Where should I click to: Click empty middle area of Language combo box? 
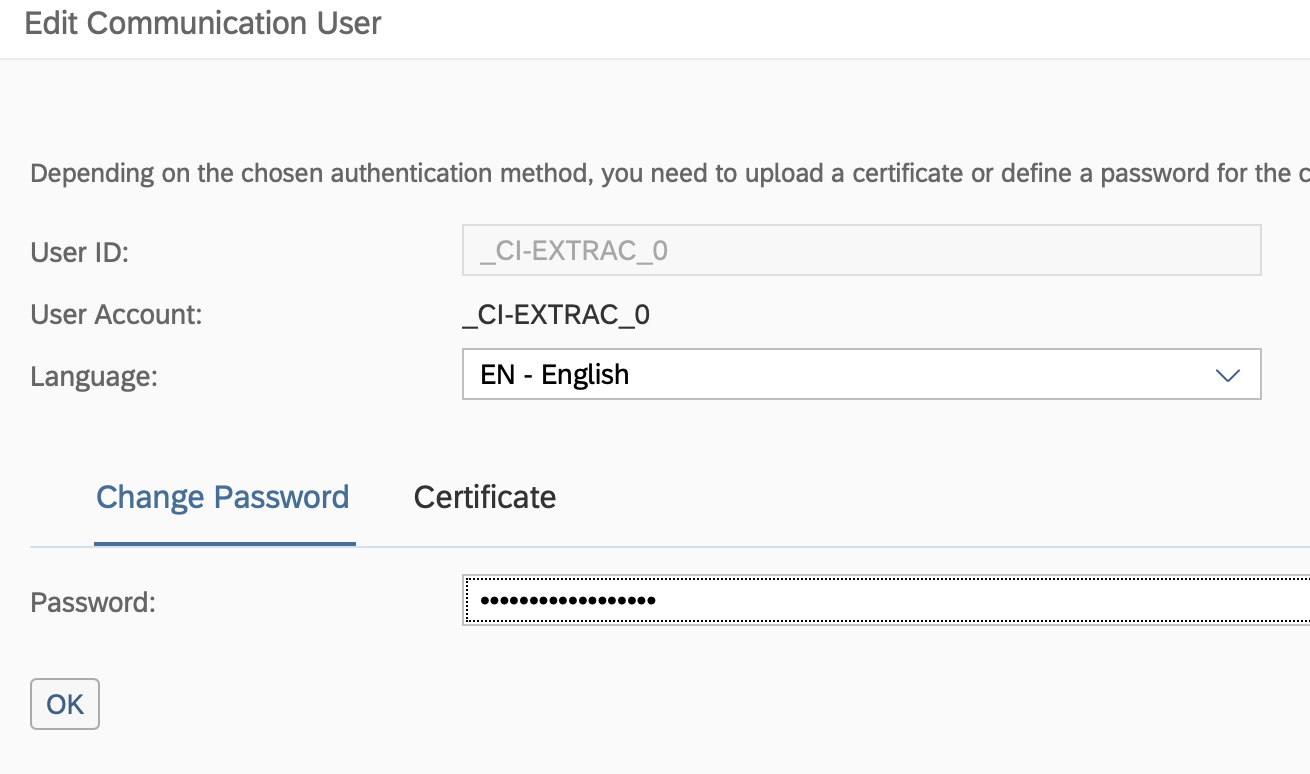pos(900,375)
